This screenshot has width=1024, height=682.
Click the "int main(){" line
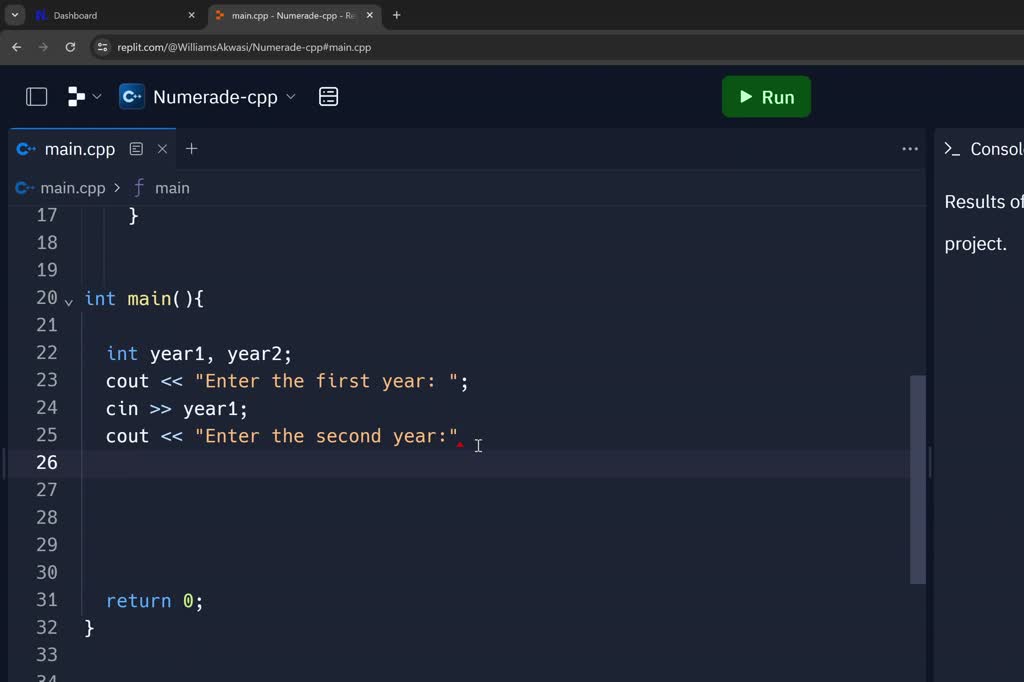(x=144, y=299)
